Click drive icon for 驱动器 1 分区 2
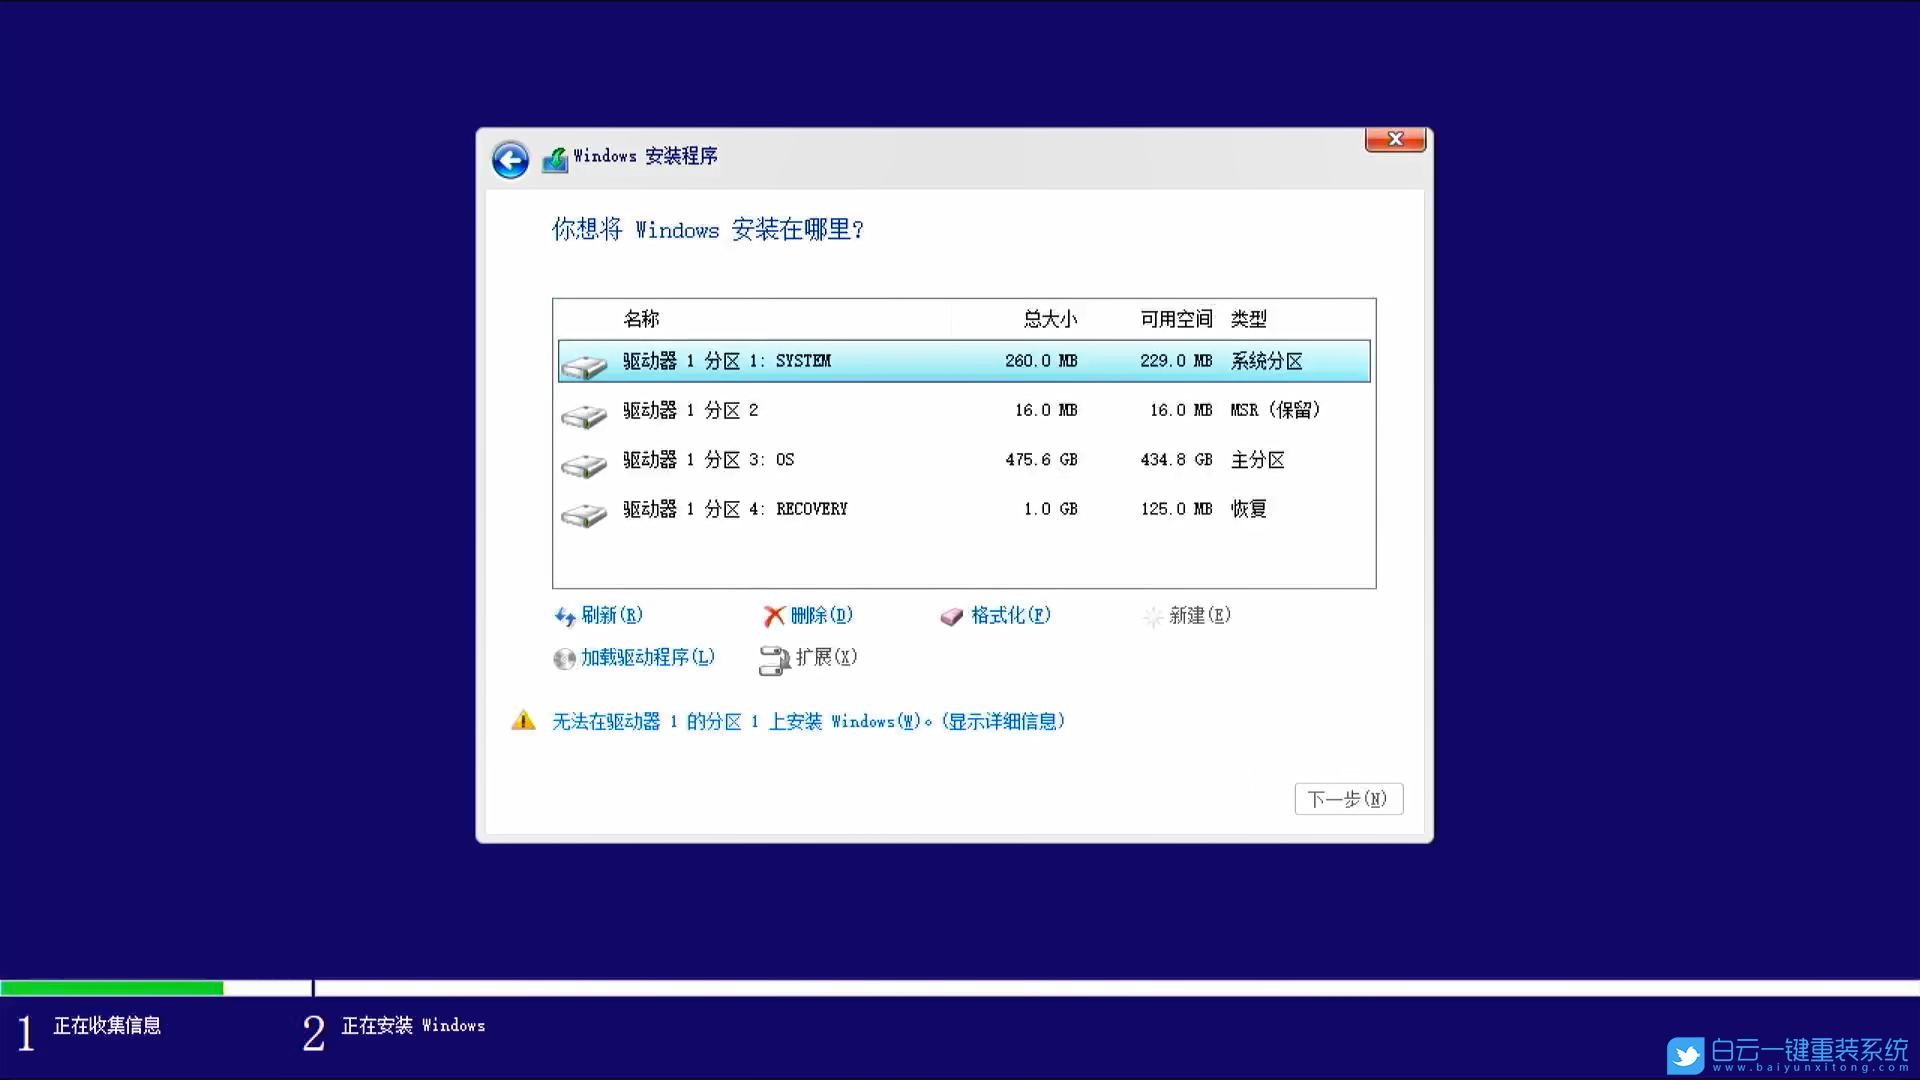This screenshot has height=1080, width=1920. pyautogui.click(x=584, y=415)
